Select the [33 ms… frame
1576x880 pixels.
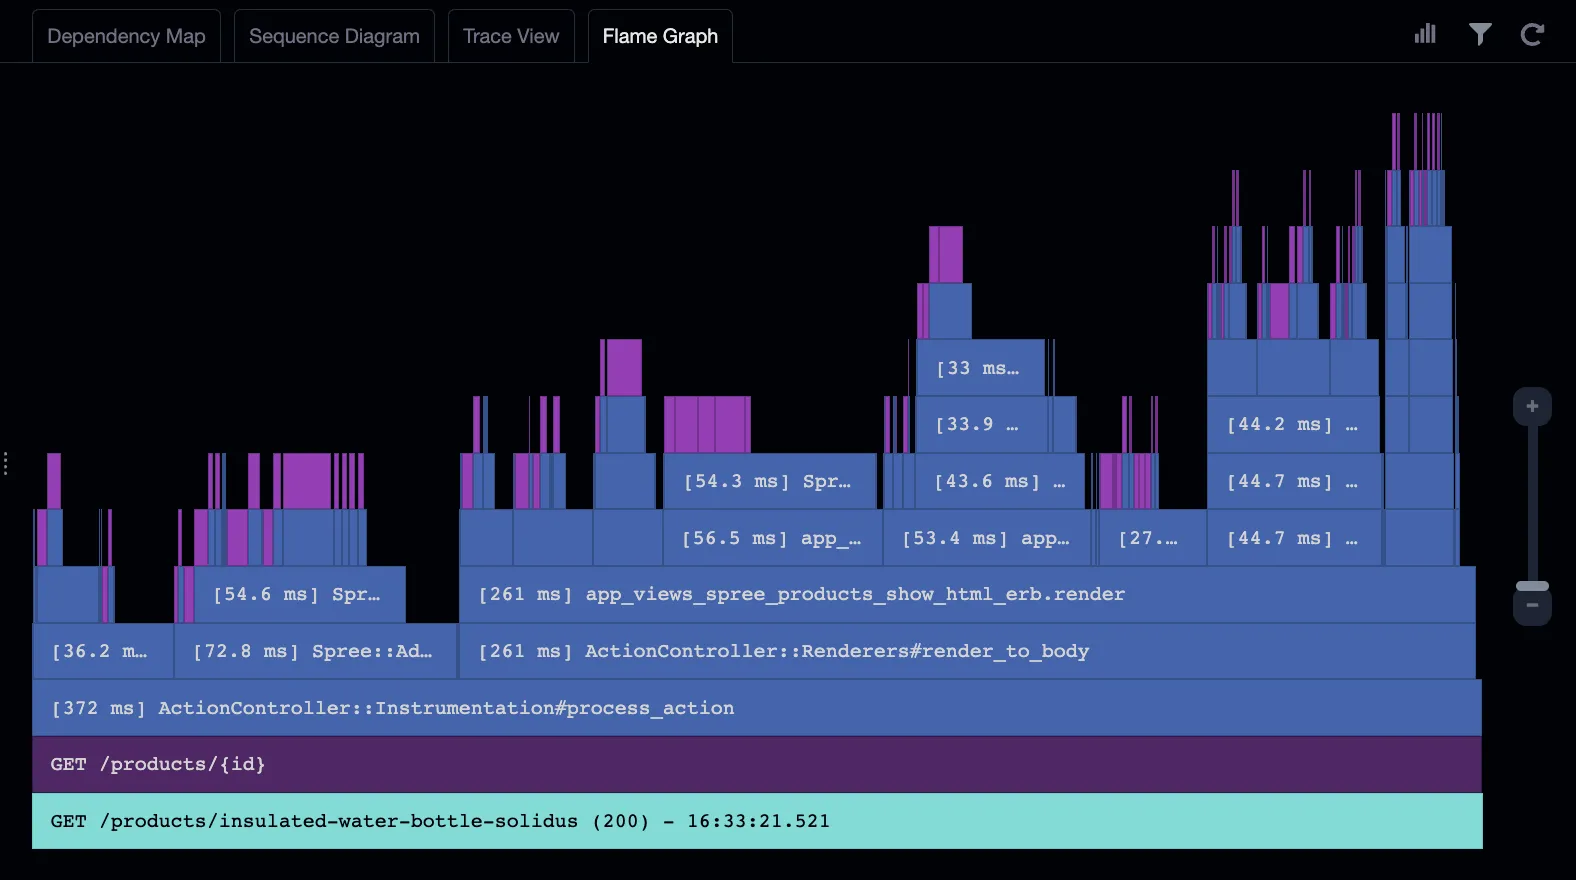(980, 368)
